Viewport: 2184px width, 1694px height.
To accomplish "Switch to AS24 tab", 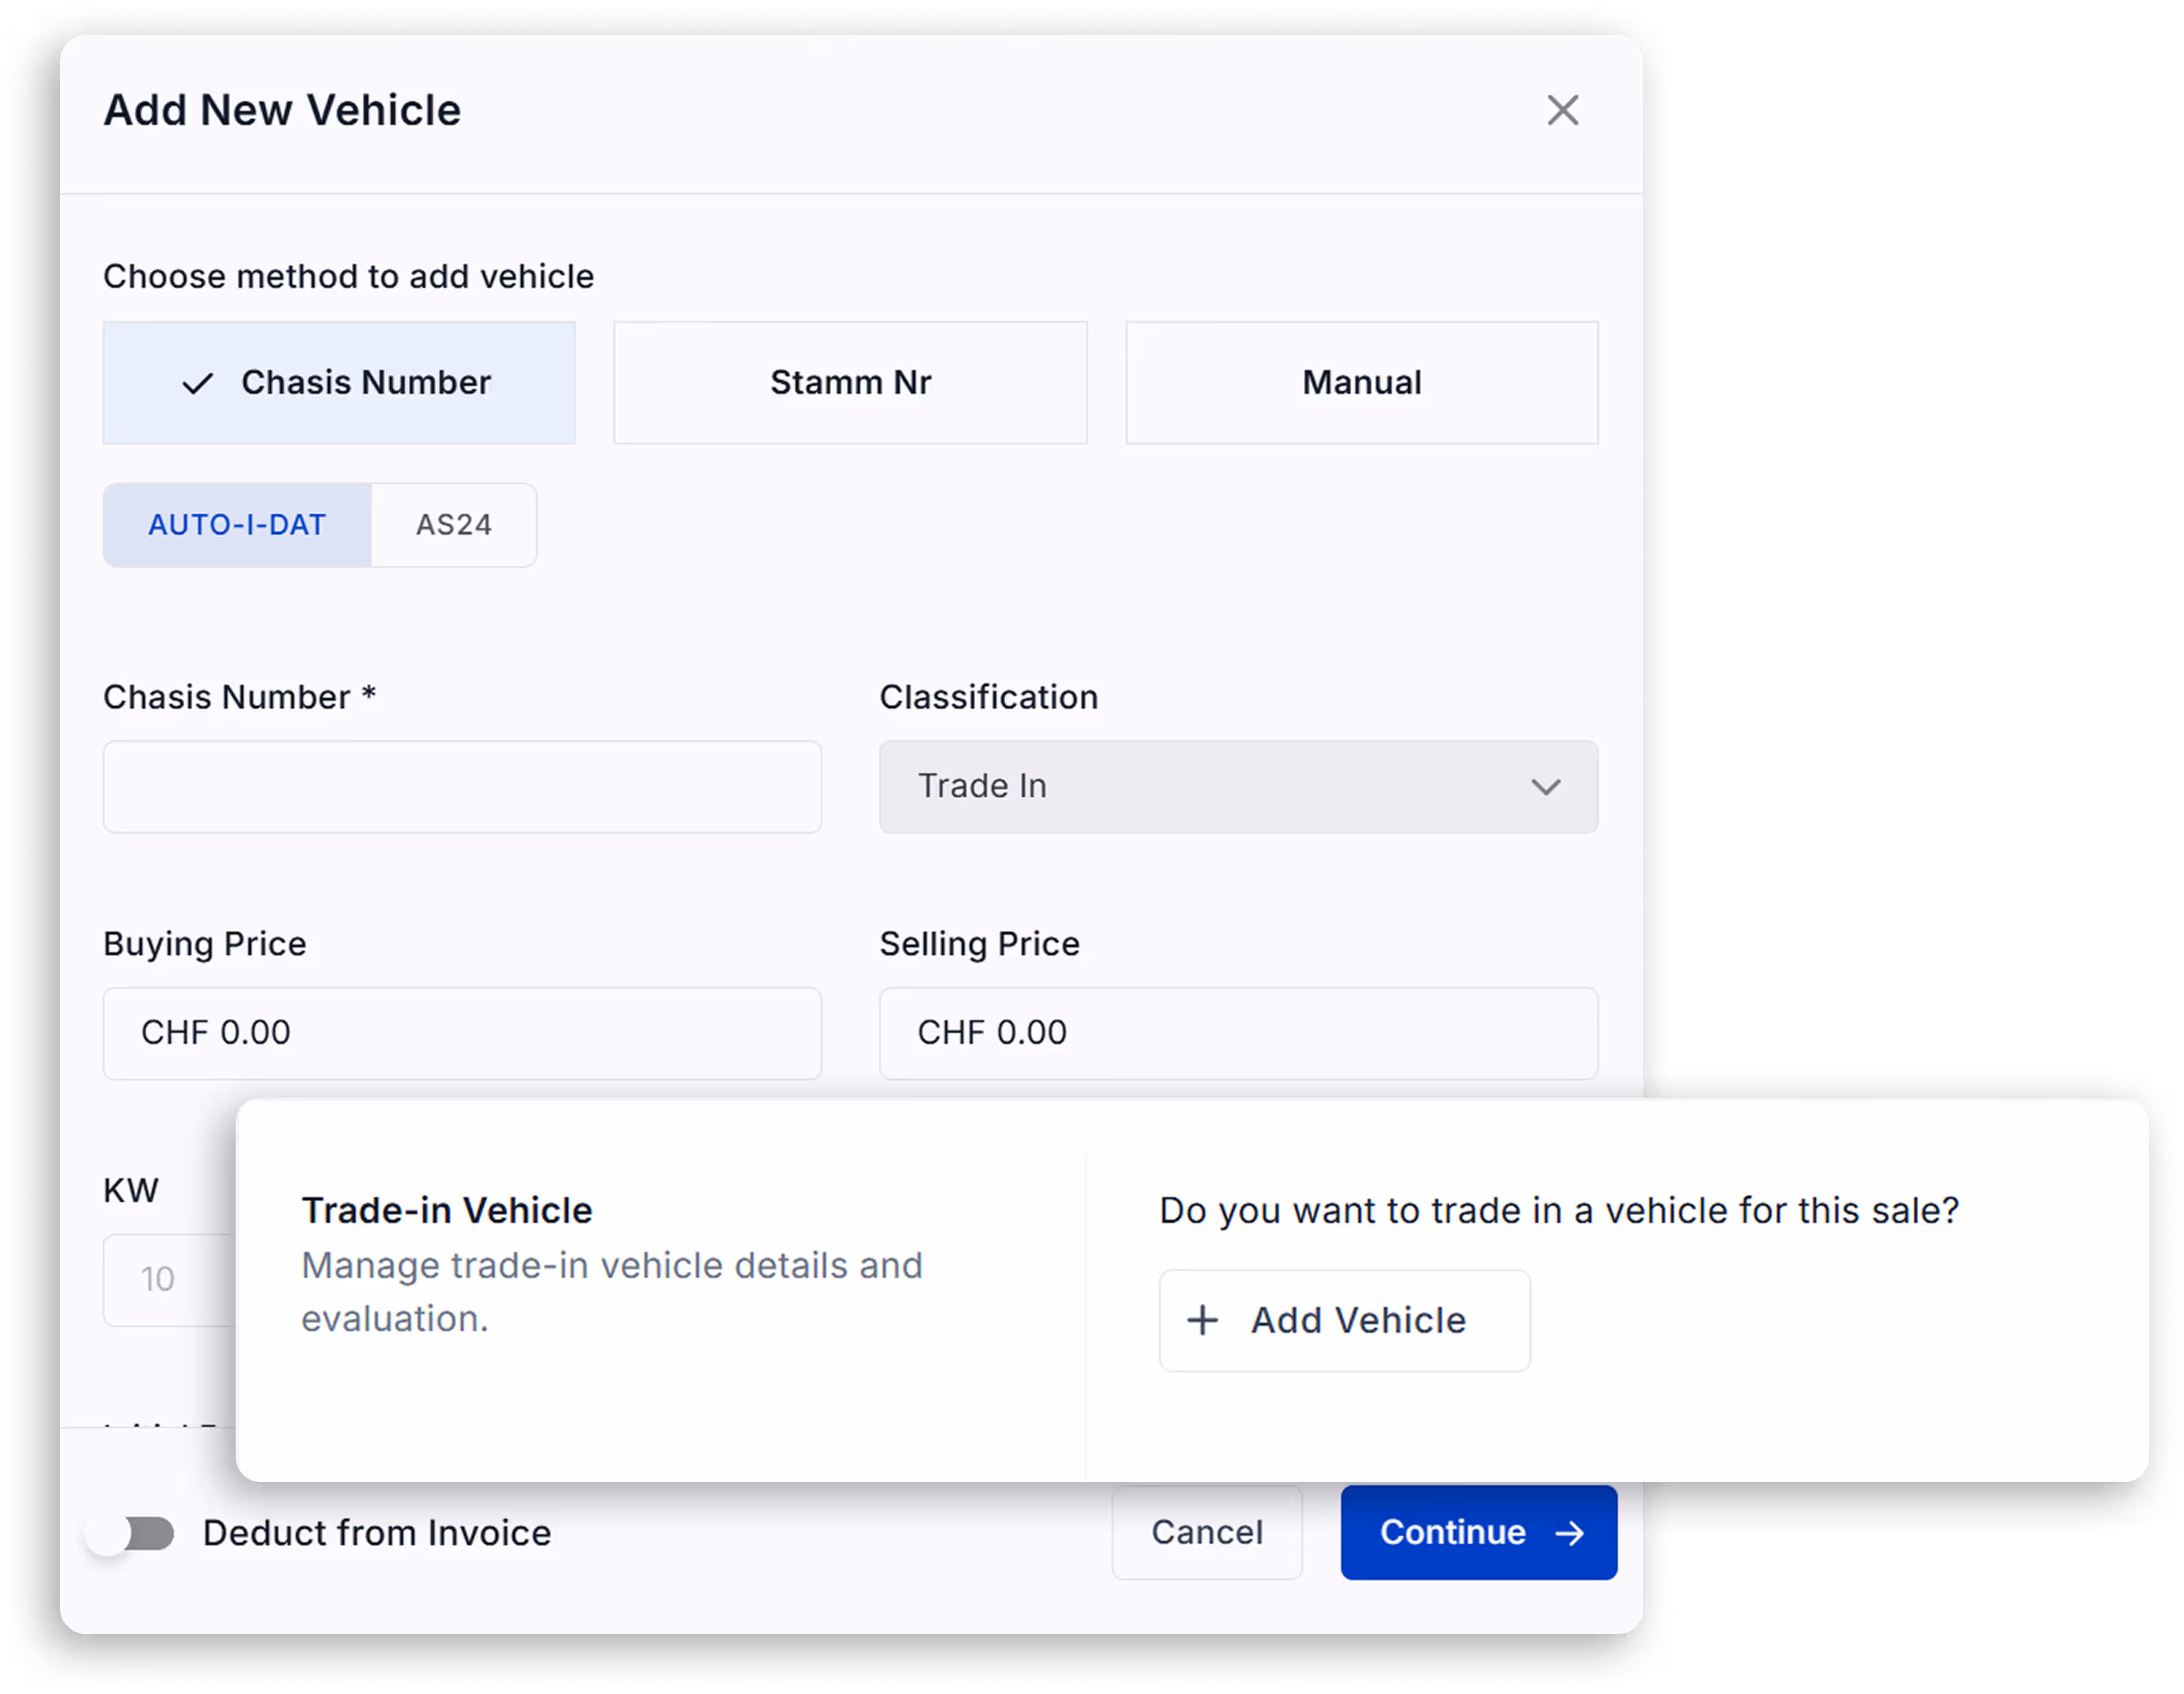I will pyautogui.click(x=454, y=525).
